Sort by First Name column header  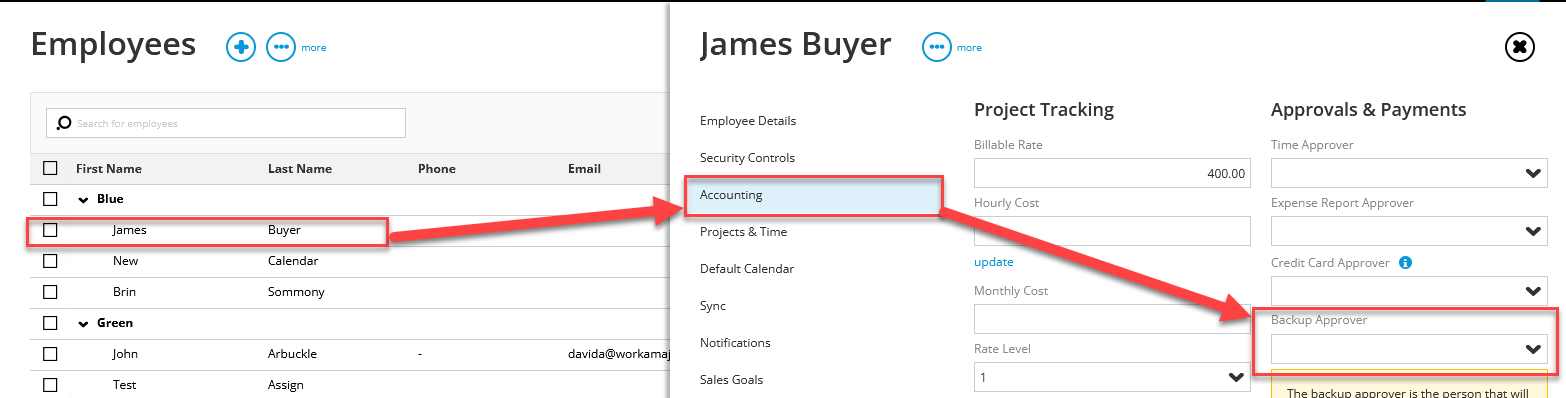109,169
